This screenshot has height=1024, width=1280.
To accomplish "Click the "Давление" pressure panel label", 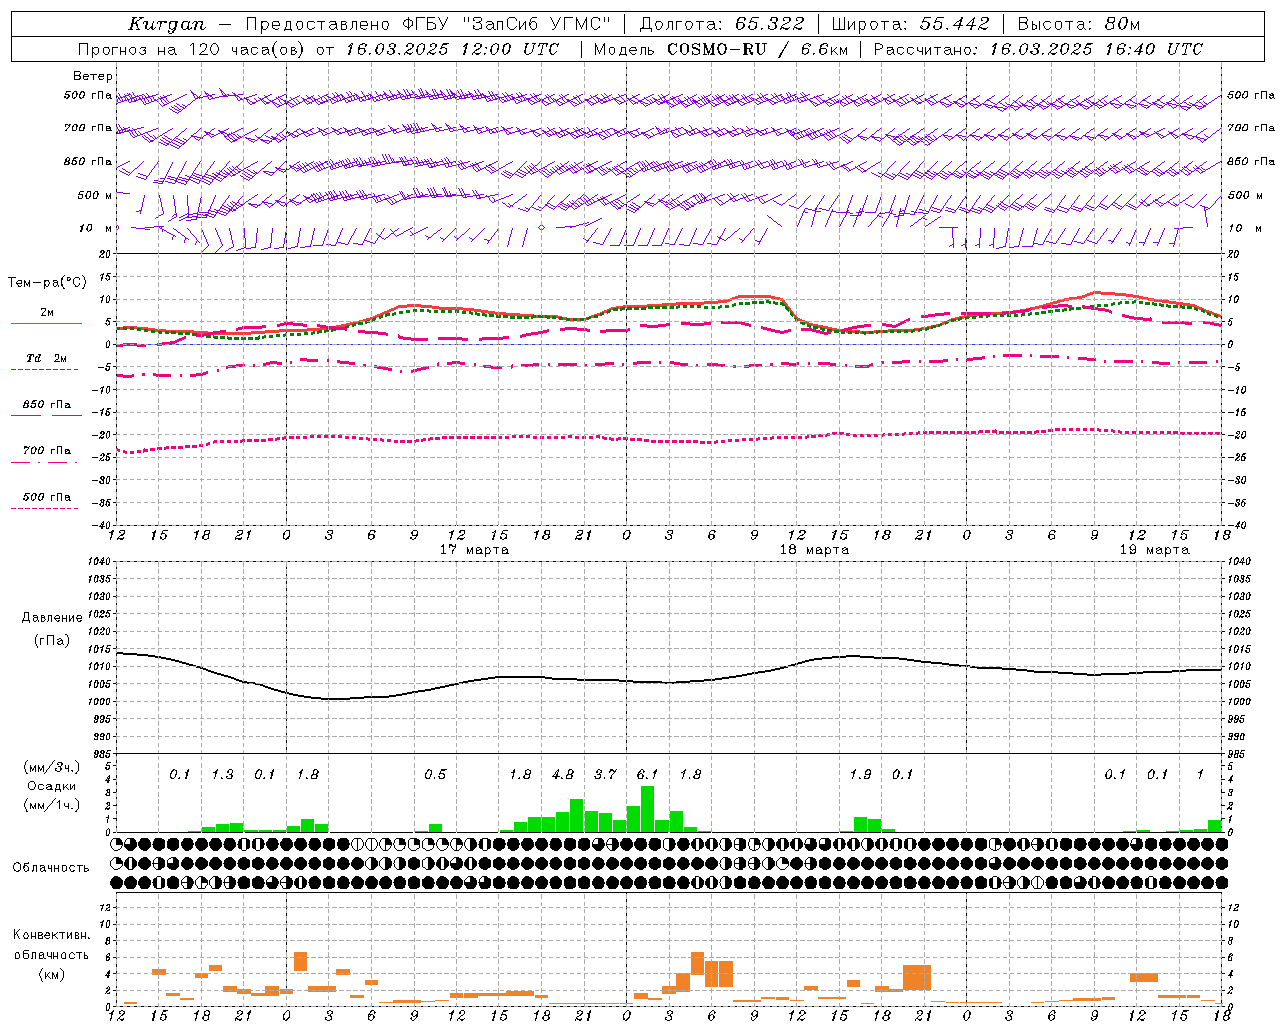I will point(52,618).
